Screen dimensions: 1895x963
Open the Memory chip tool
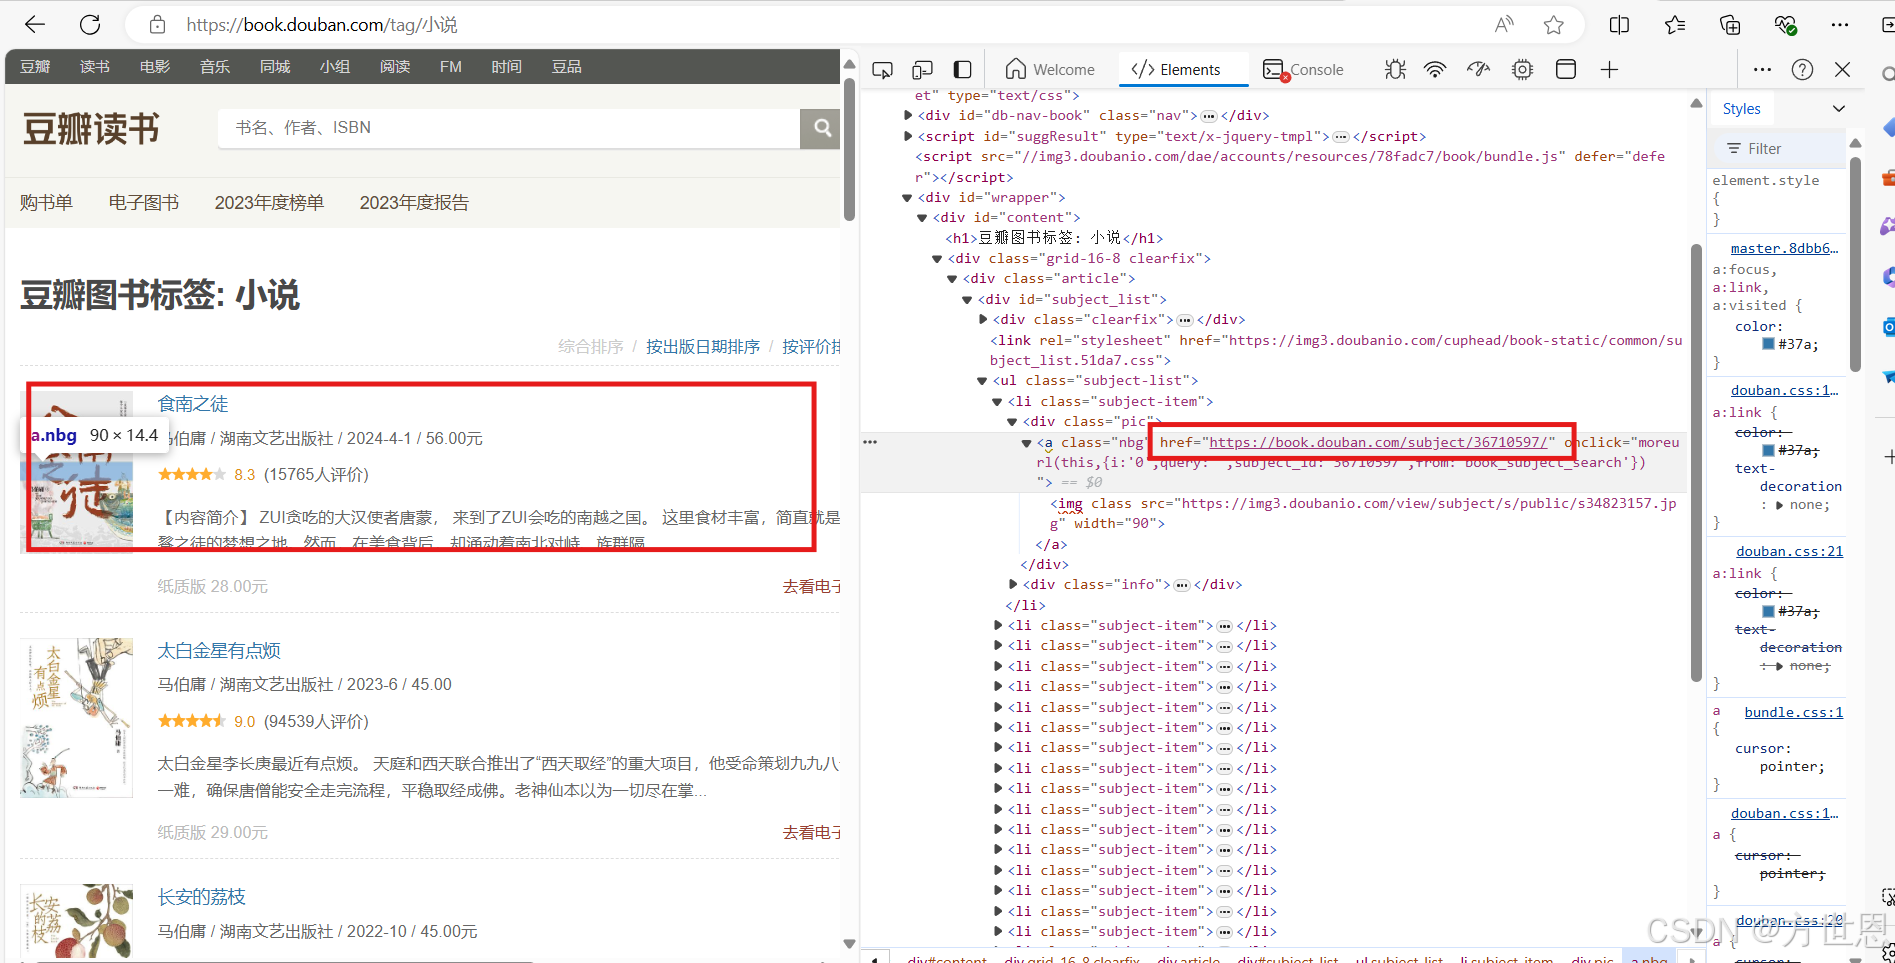tap(1522, 70)
